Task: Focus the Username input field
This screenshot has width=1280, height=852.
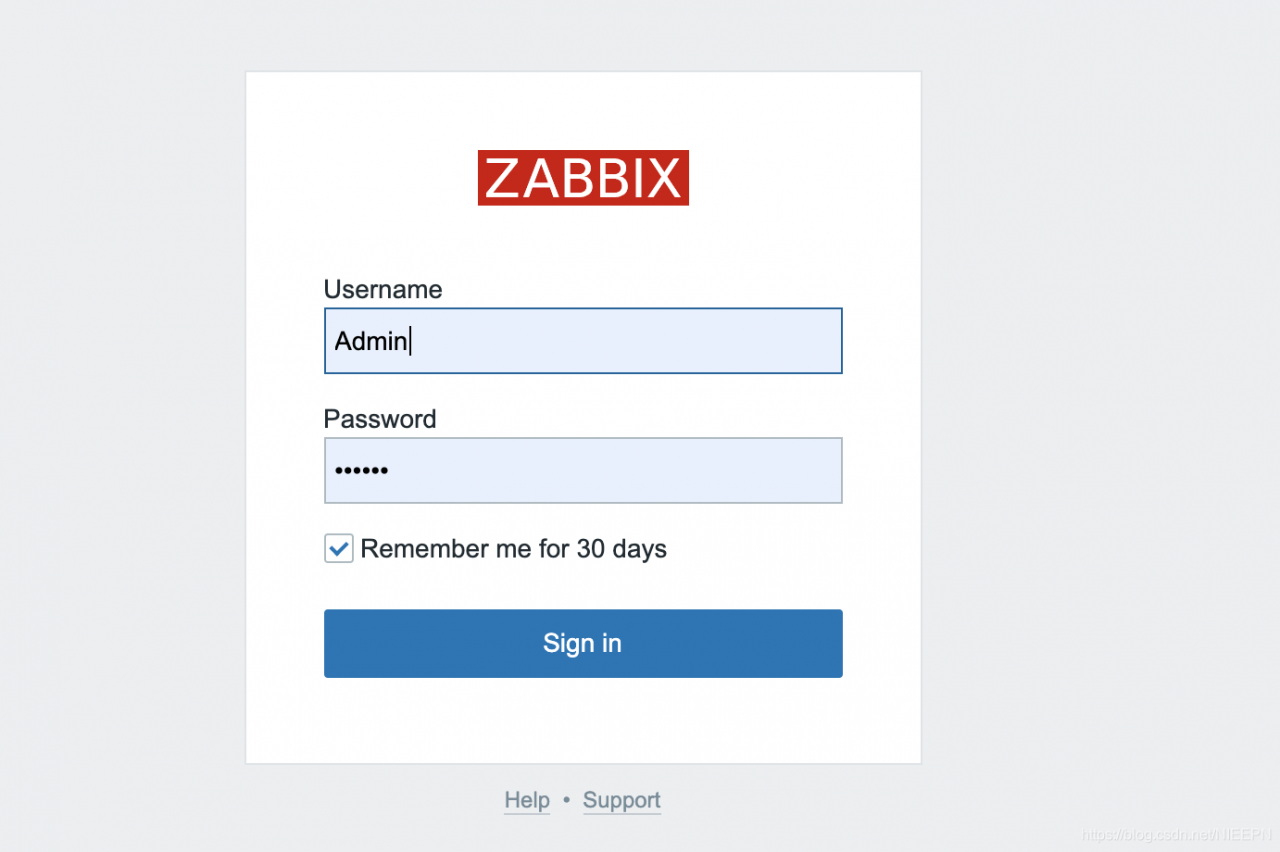Action: coord(583,341)
